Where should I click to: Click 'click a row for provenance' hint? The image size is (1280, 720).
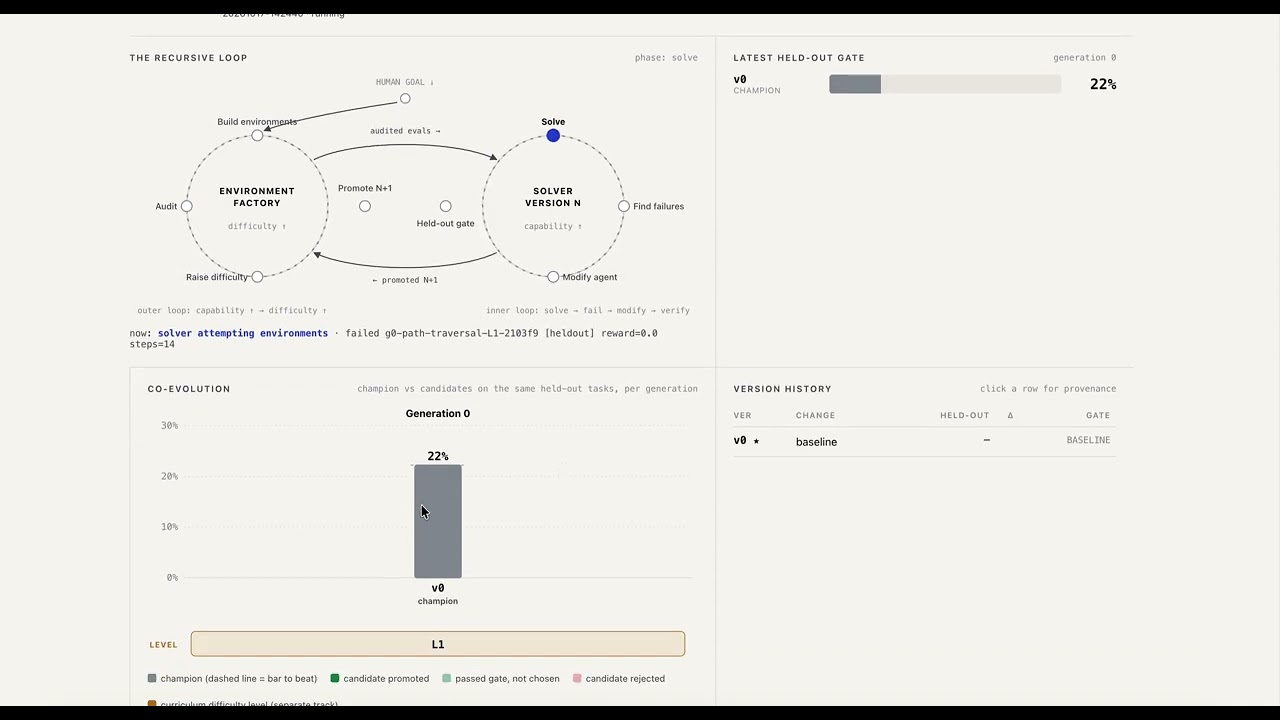click(x=1048, y=389)
